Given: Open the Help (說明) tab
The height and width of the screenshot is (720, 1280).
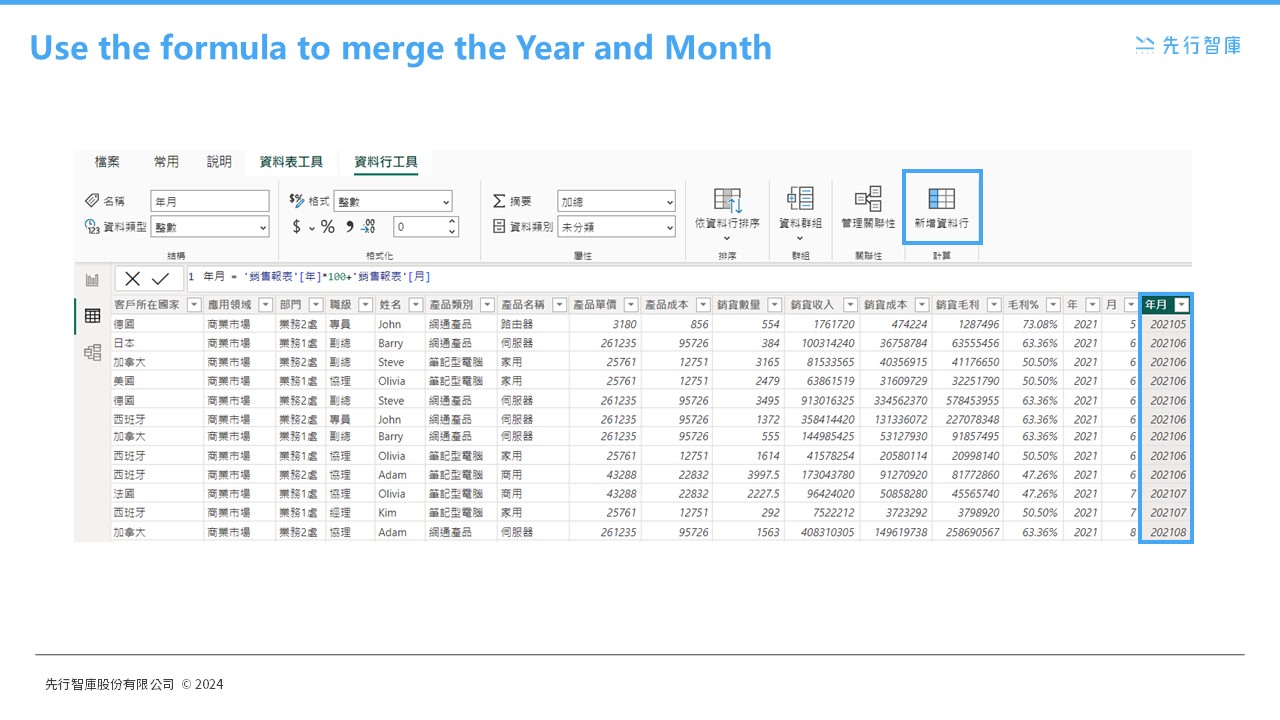Looking at the screenshot, I should (219, 162).
